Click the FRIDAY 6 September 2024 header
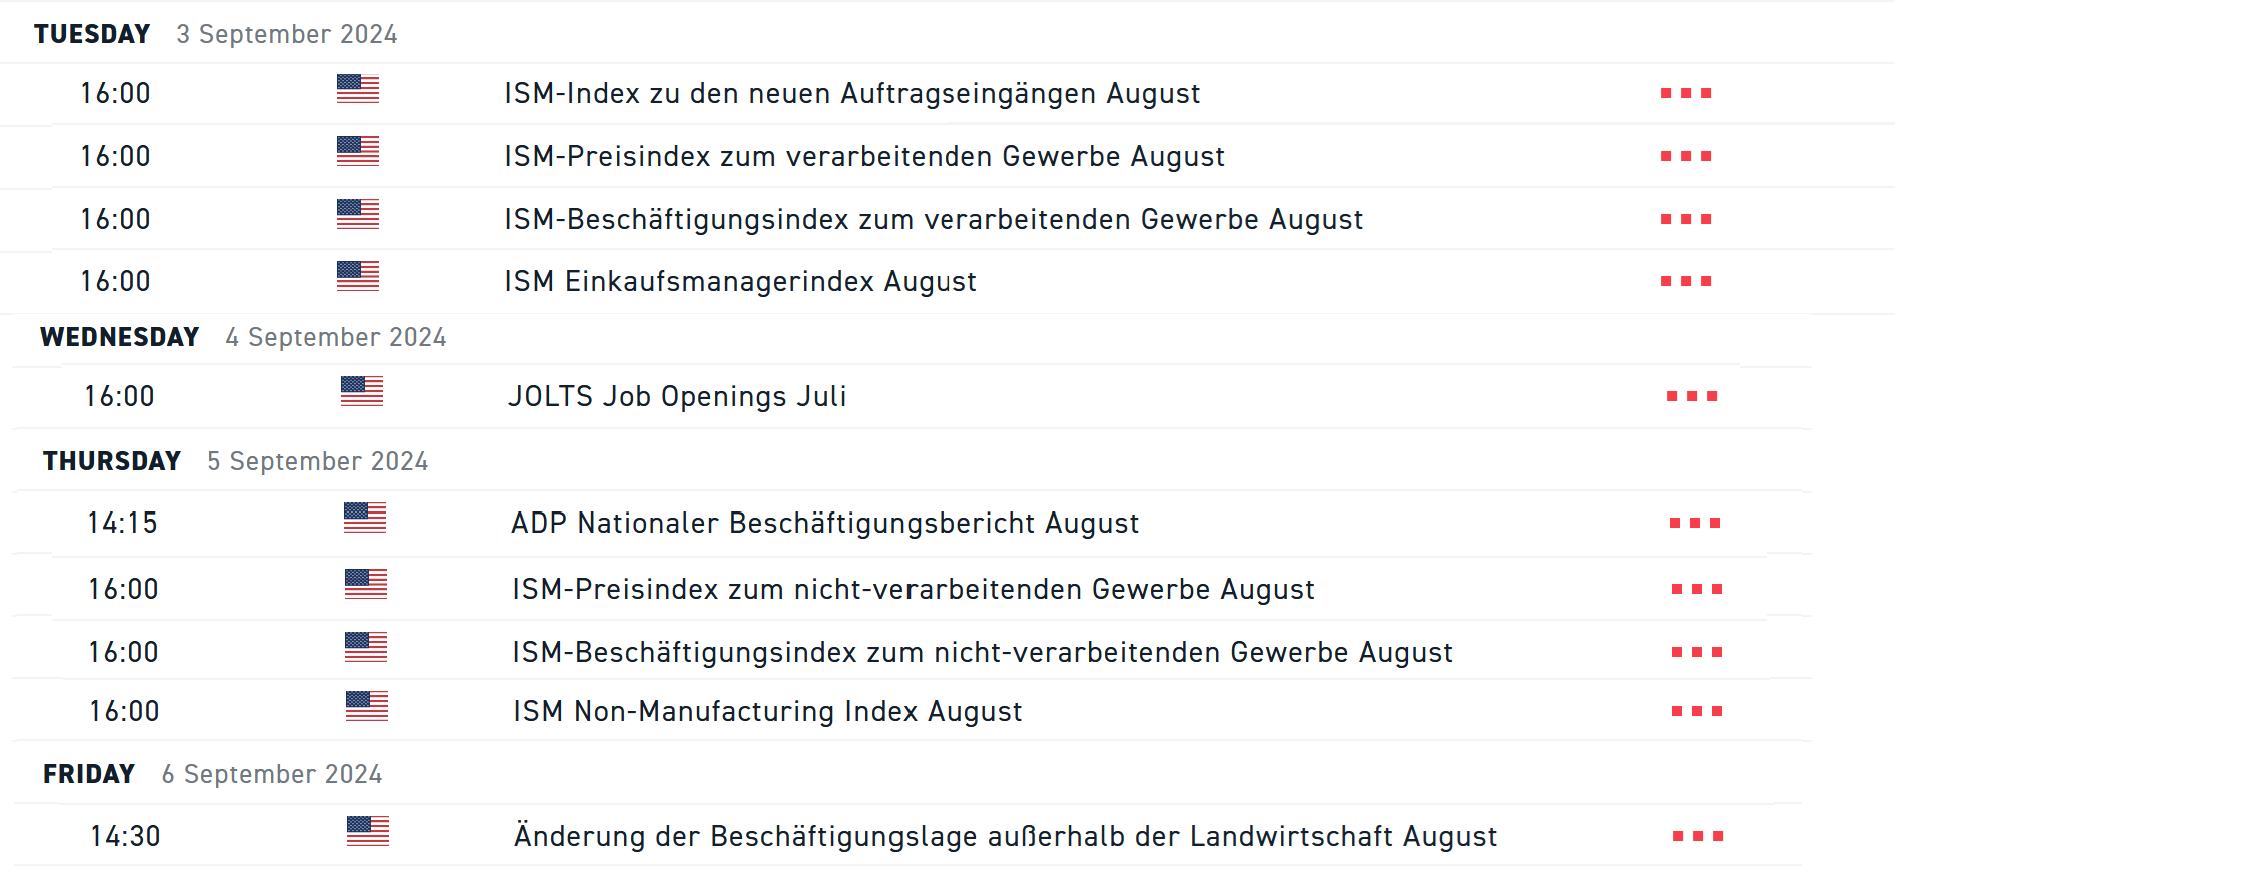The width and height of the screenshot is (2252, 871). (213, 775)
